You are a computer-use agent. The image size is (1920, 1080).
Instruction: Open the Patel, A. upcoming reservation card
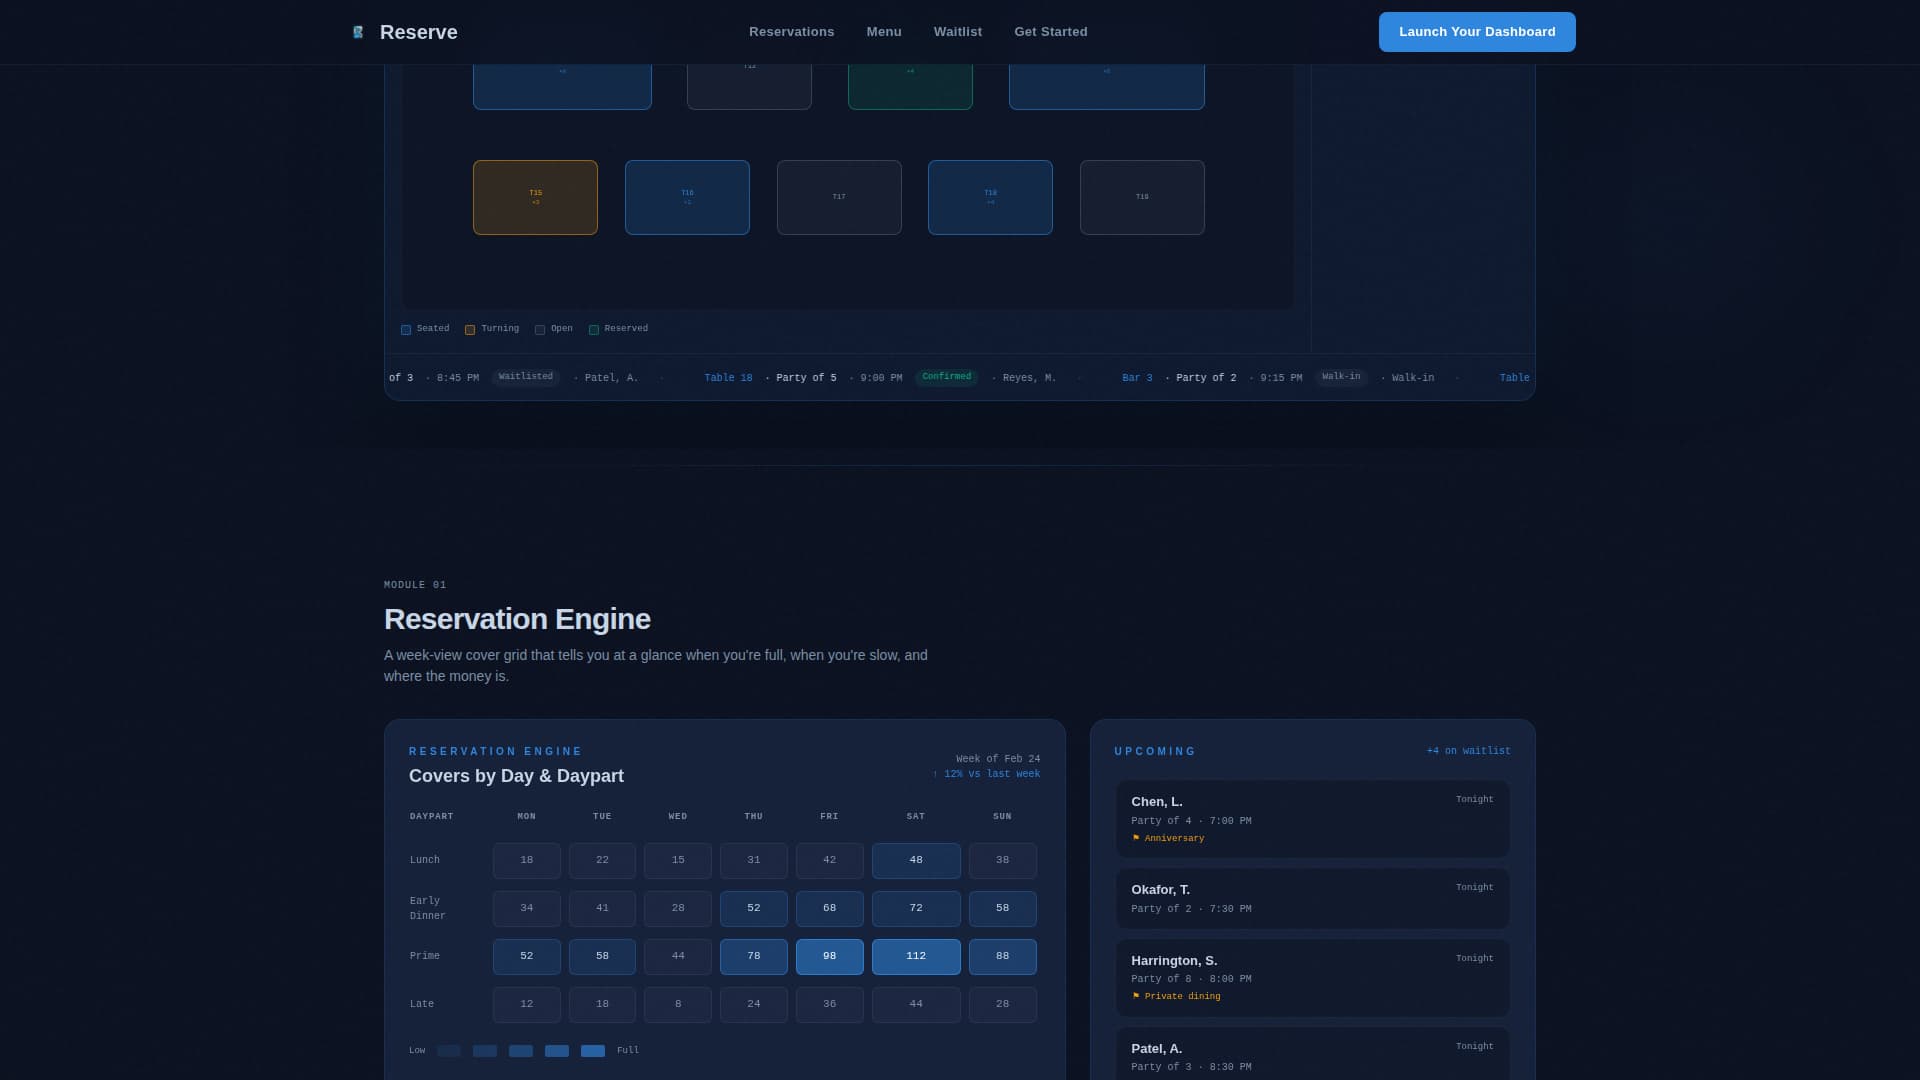[1312, 1054]
